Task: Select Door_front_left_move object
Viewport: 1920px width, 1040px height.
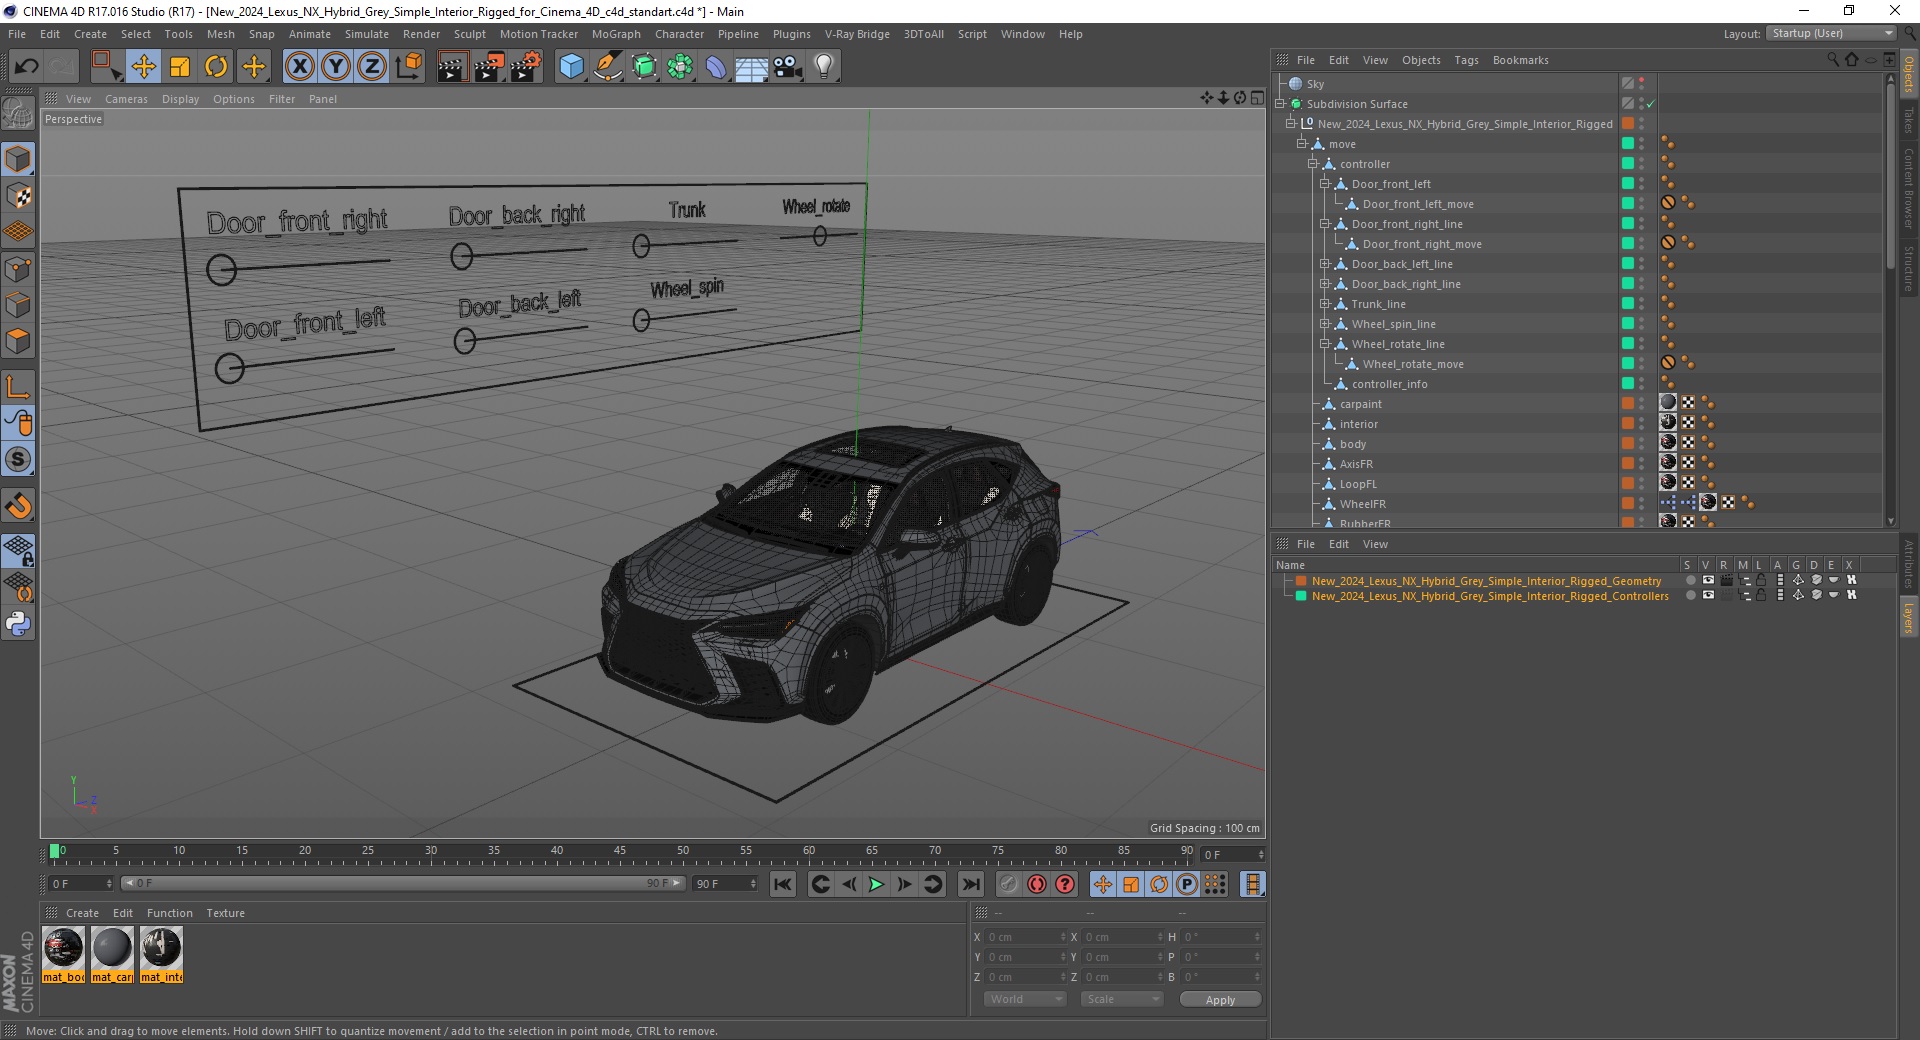Action: [1417, 204]
